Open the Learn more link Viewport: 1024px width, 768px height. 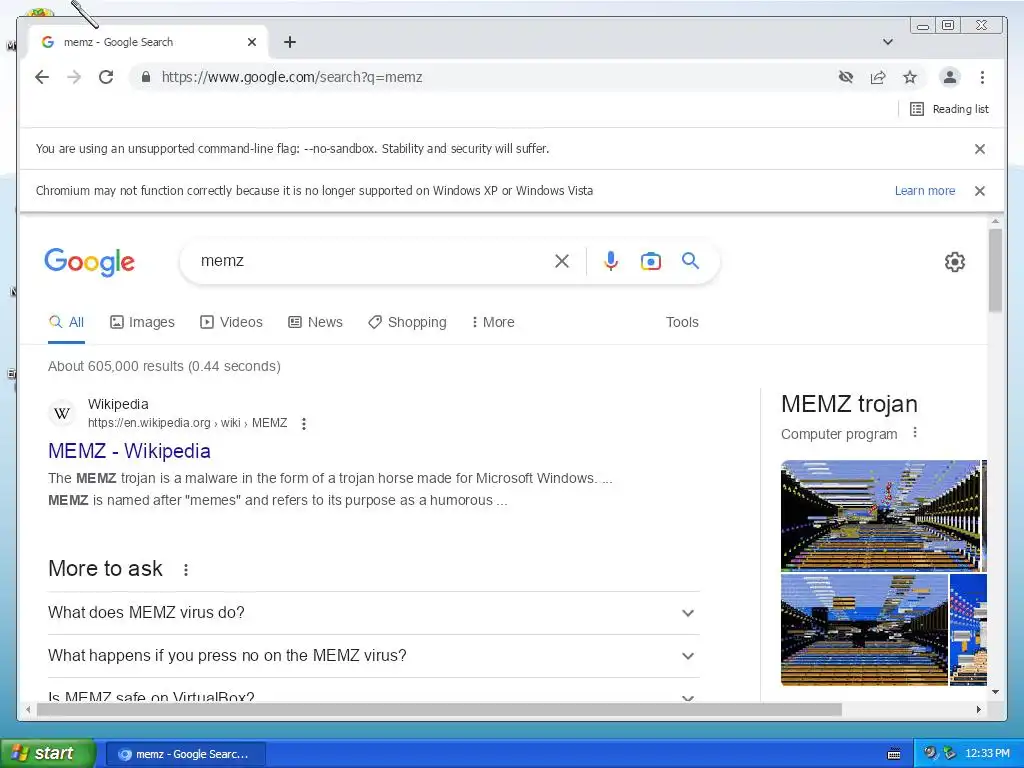coord(925,191)
